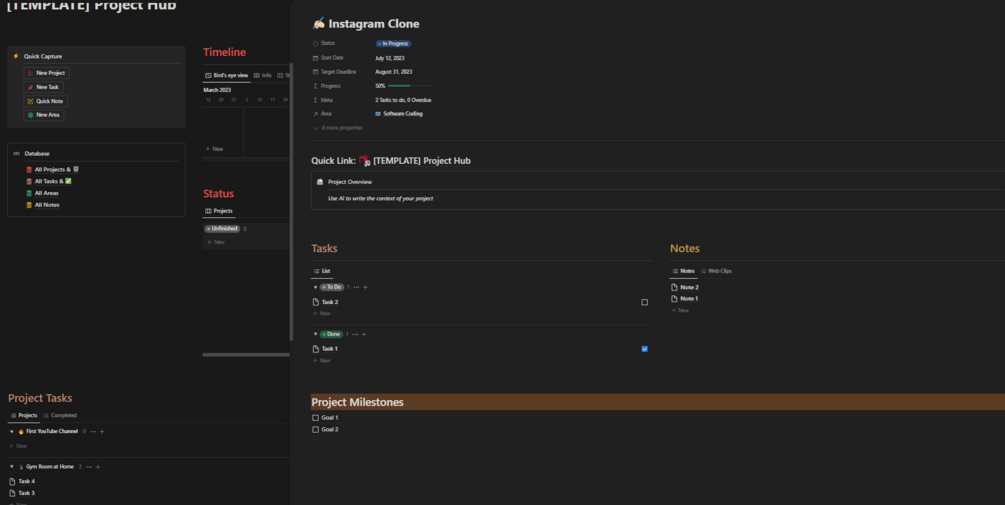Viewport: 1005px width, 505px height.
Task: Switch to the Completed tab in Project Tasks
Action: coord(60,415)
